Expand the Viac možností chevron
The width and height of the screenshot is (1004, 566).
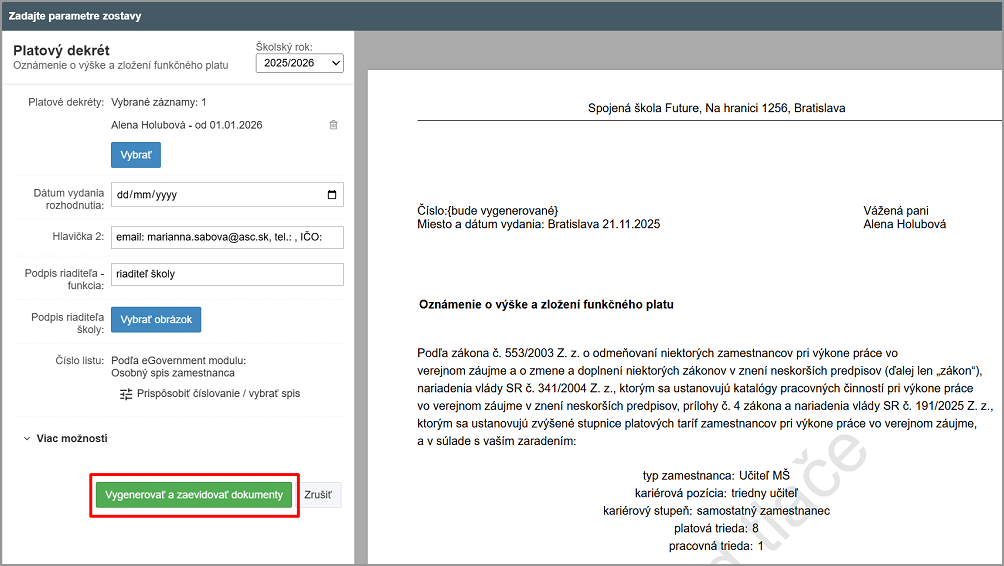pyautogui.click(x=26, y=438)
